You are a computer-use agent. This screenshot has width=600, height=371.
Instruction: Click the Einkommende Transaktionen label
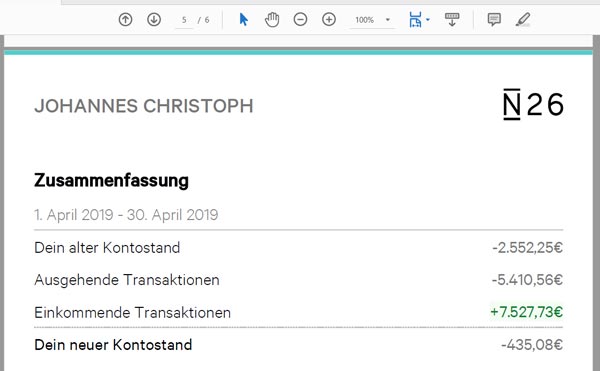(132, 313)
